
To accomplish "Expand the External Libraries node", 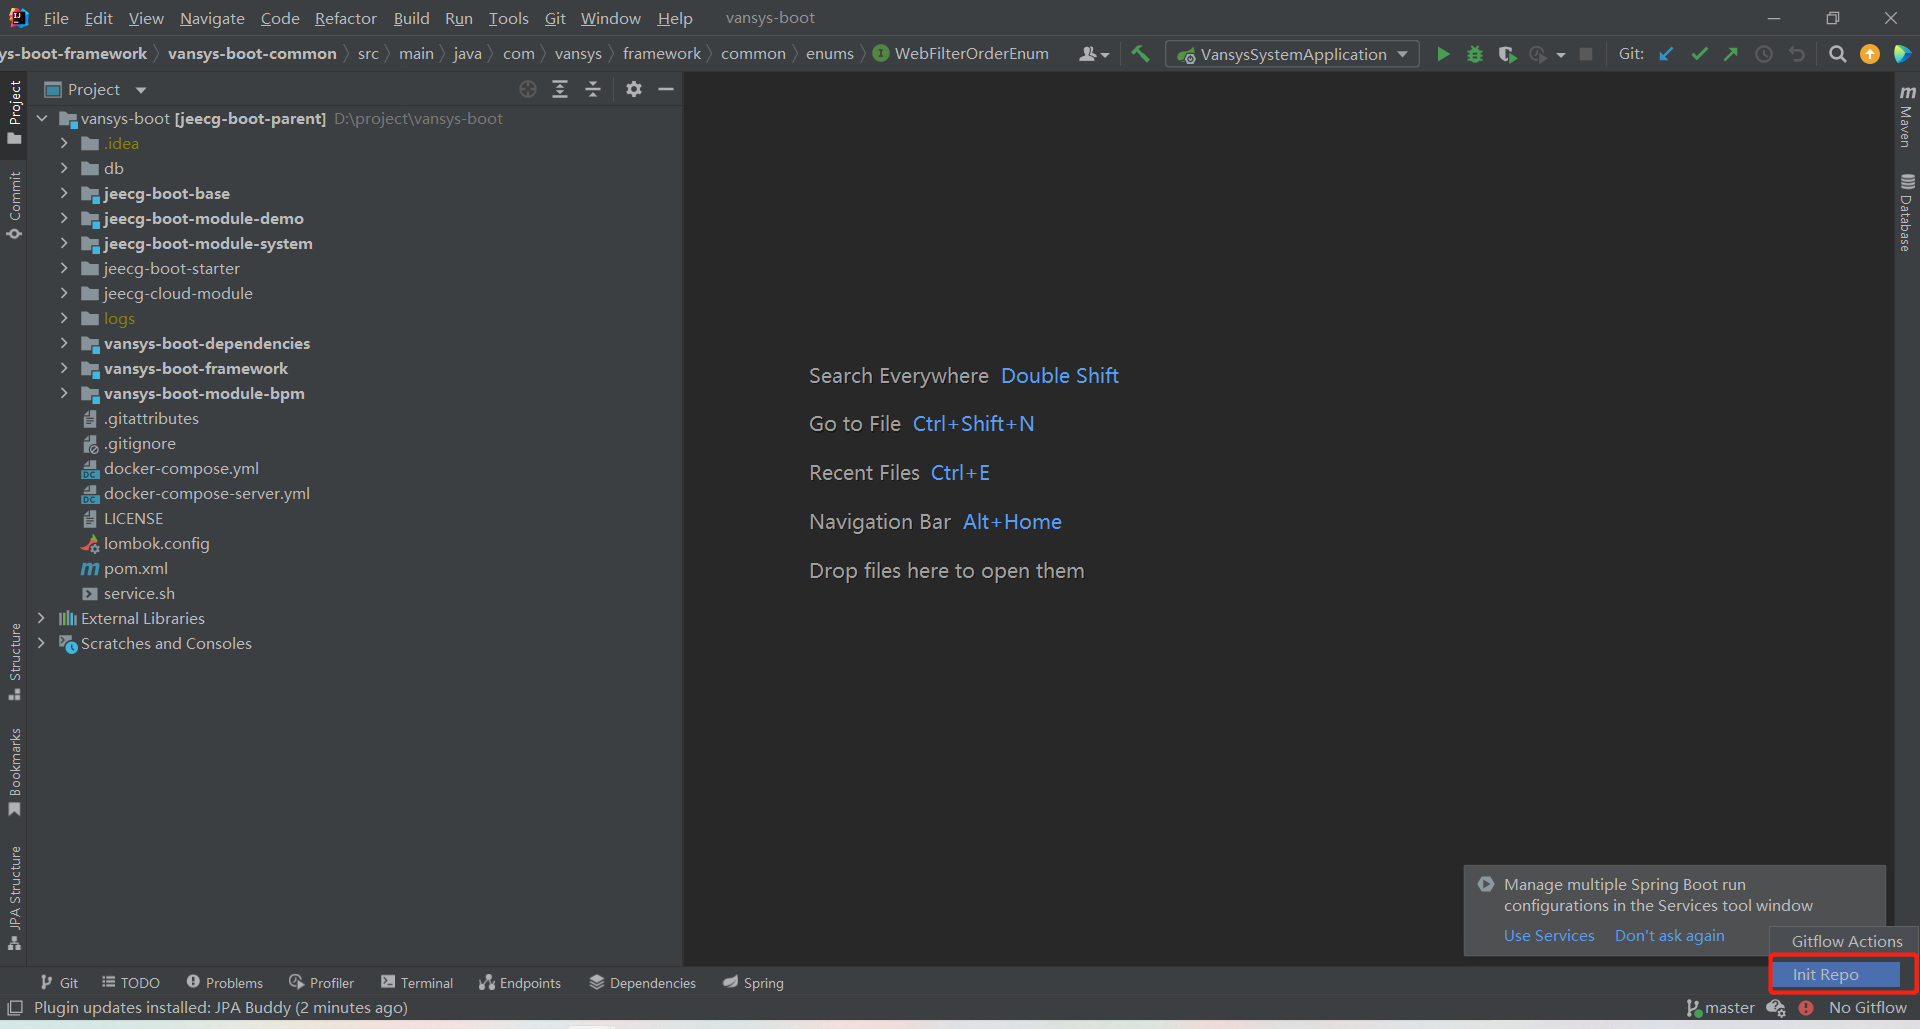I will [x=41, y=618].
